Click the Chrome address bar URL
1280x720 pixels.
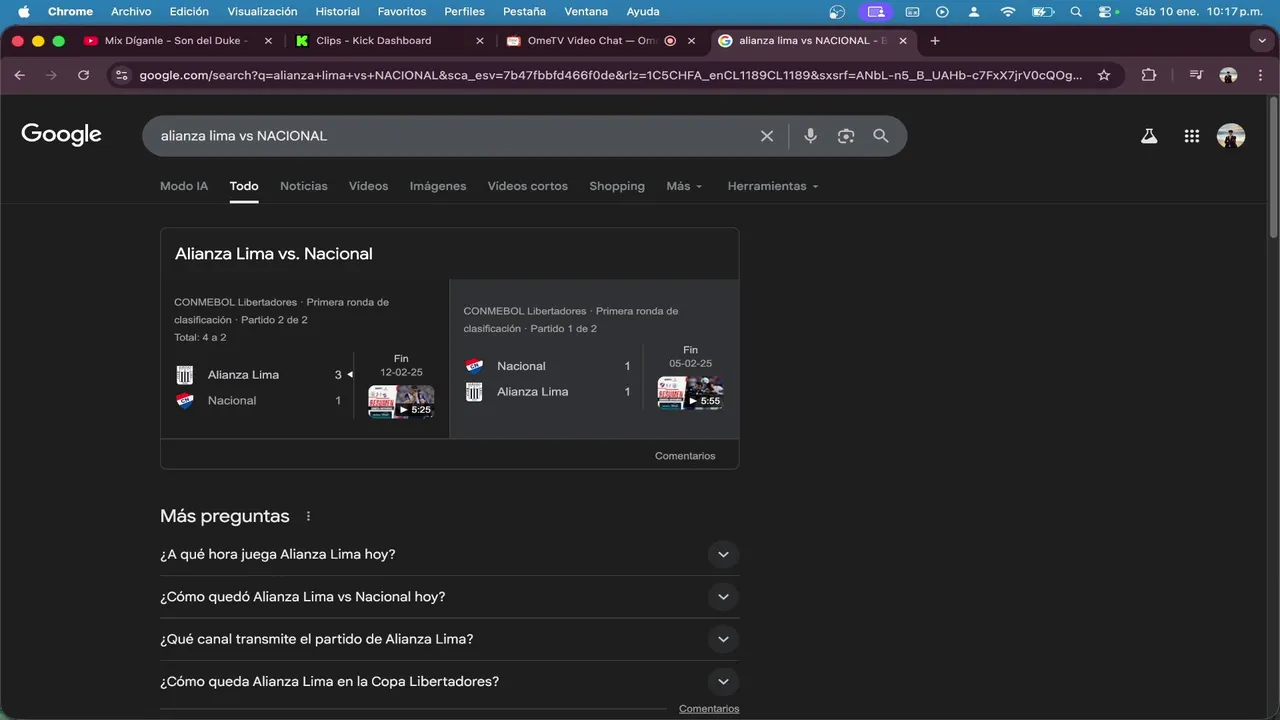[x=610, y=75]
